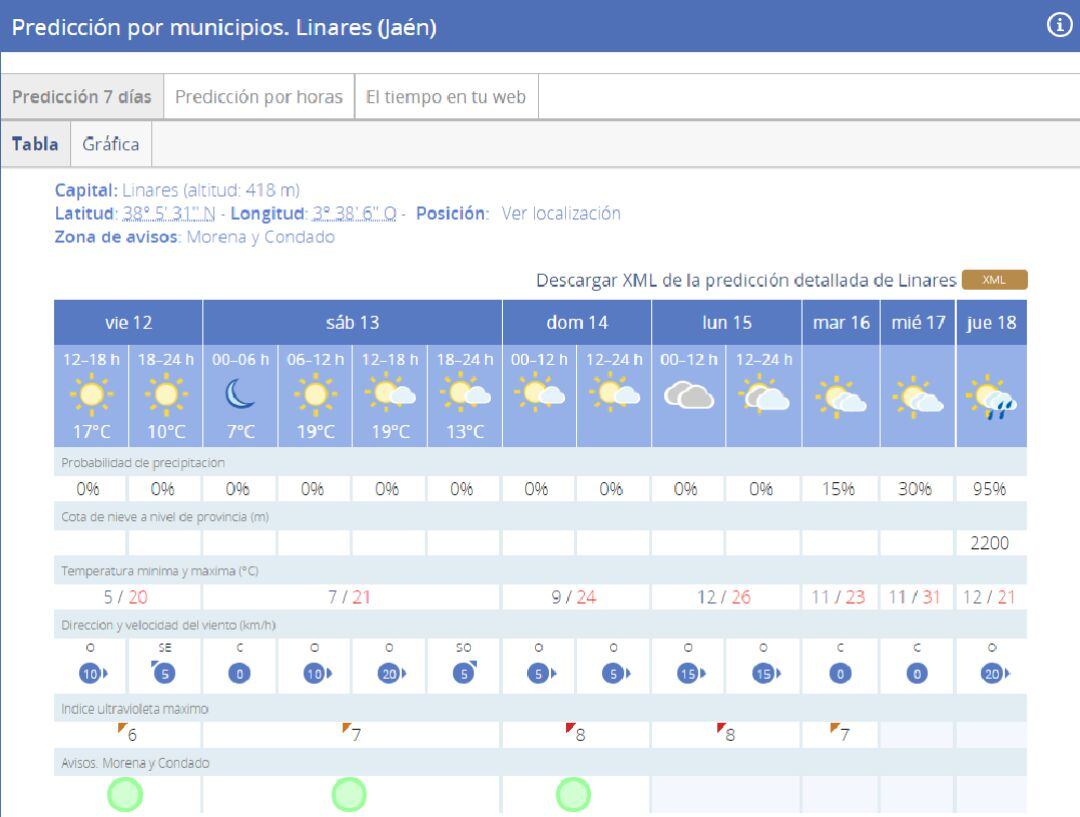This screenshot has width=1080, height=817.
Task: Select the Gráfica view tab
Action: click(110, 144)
